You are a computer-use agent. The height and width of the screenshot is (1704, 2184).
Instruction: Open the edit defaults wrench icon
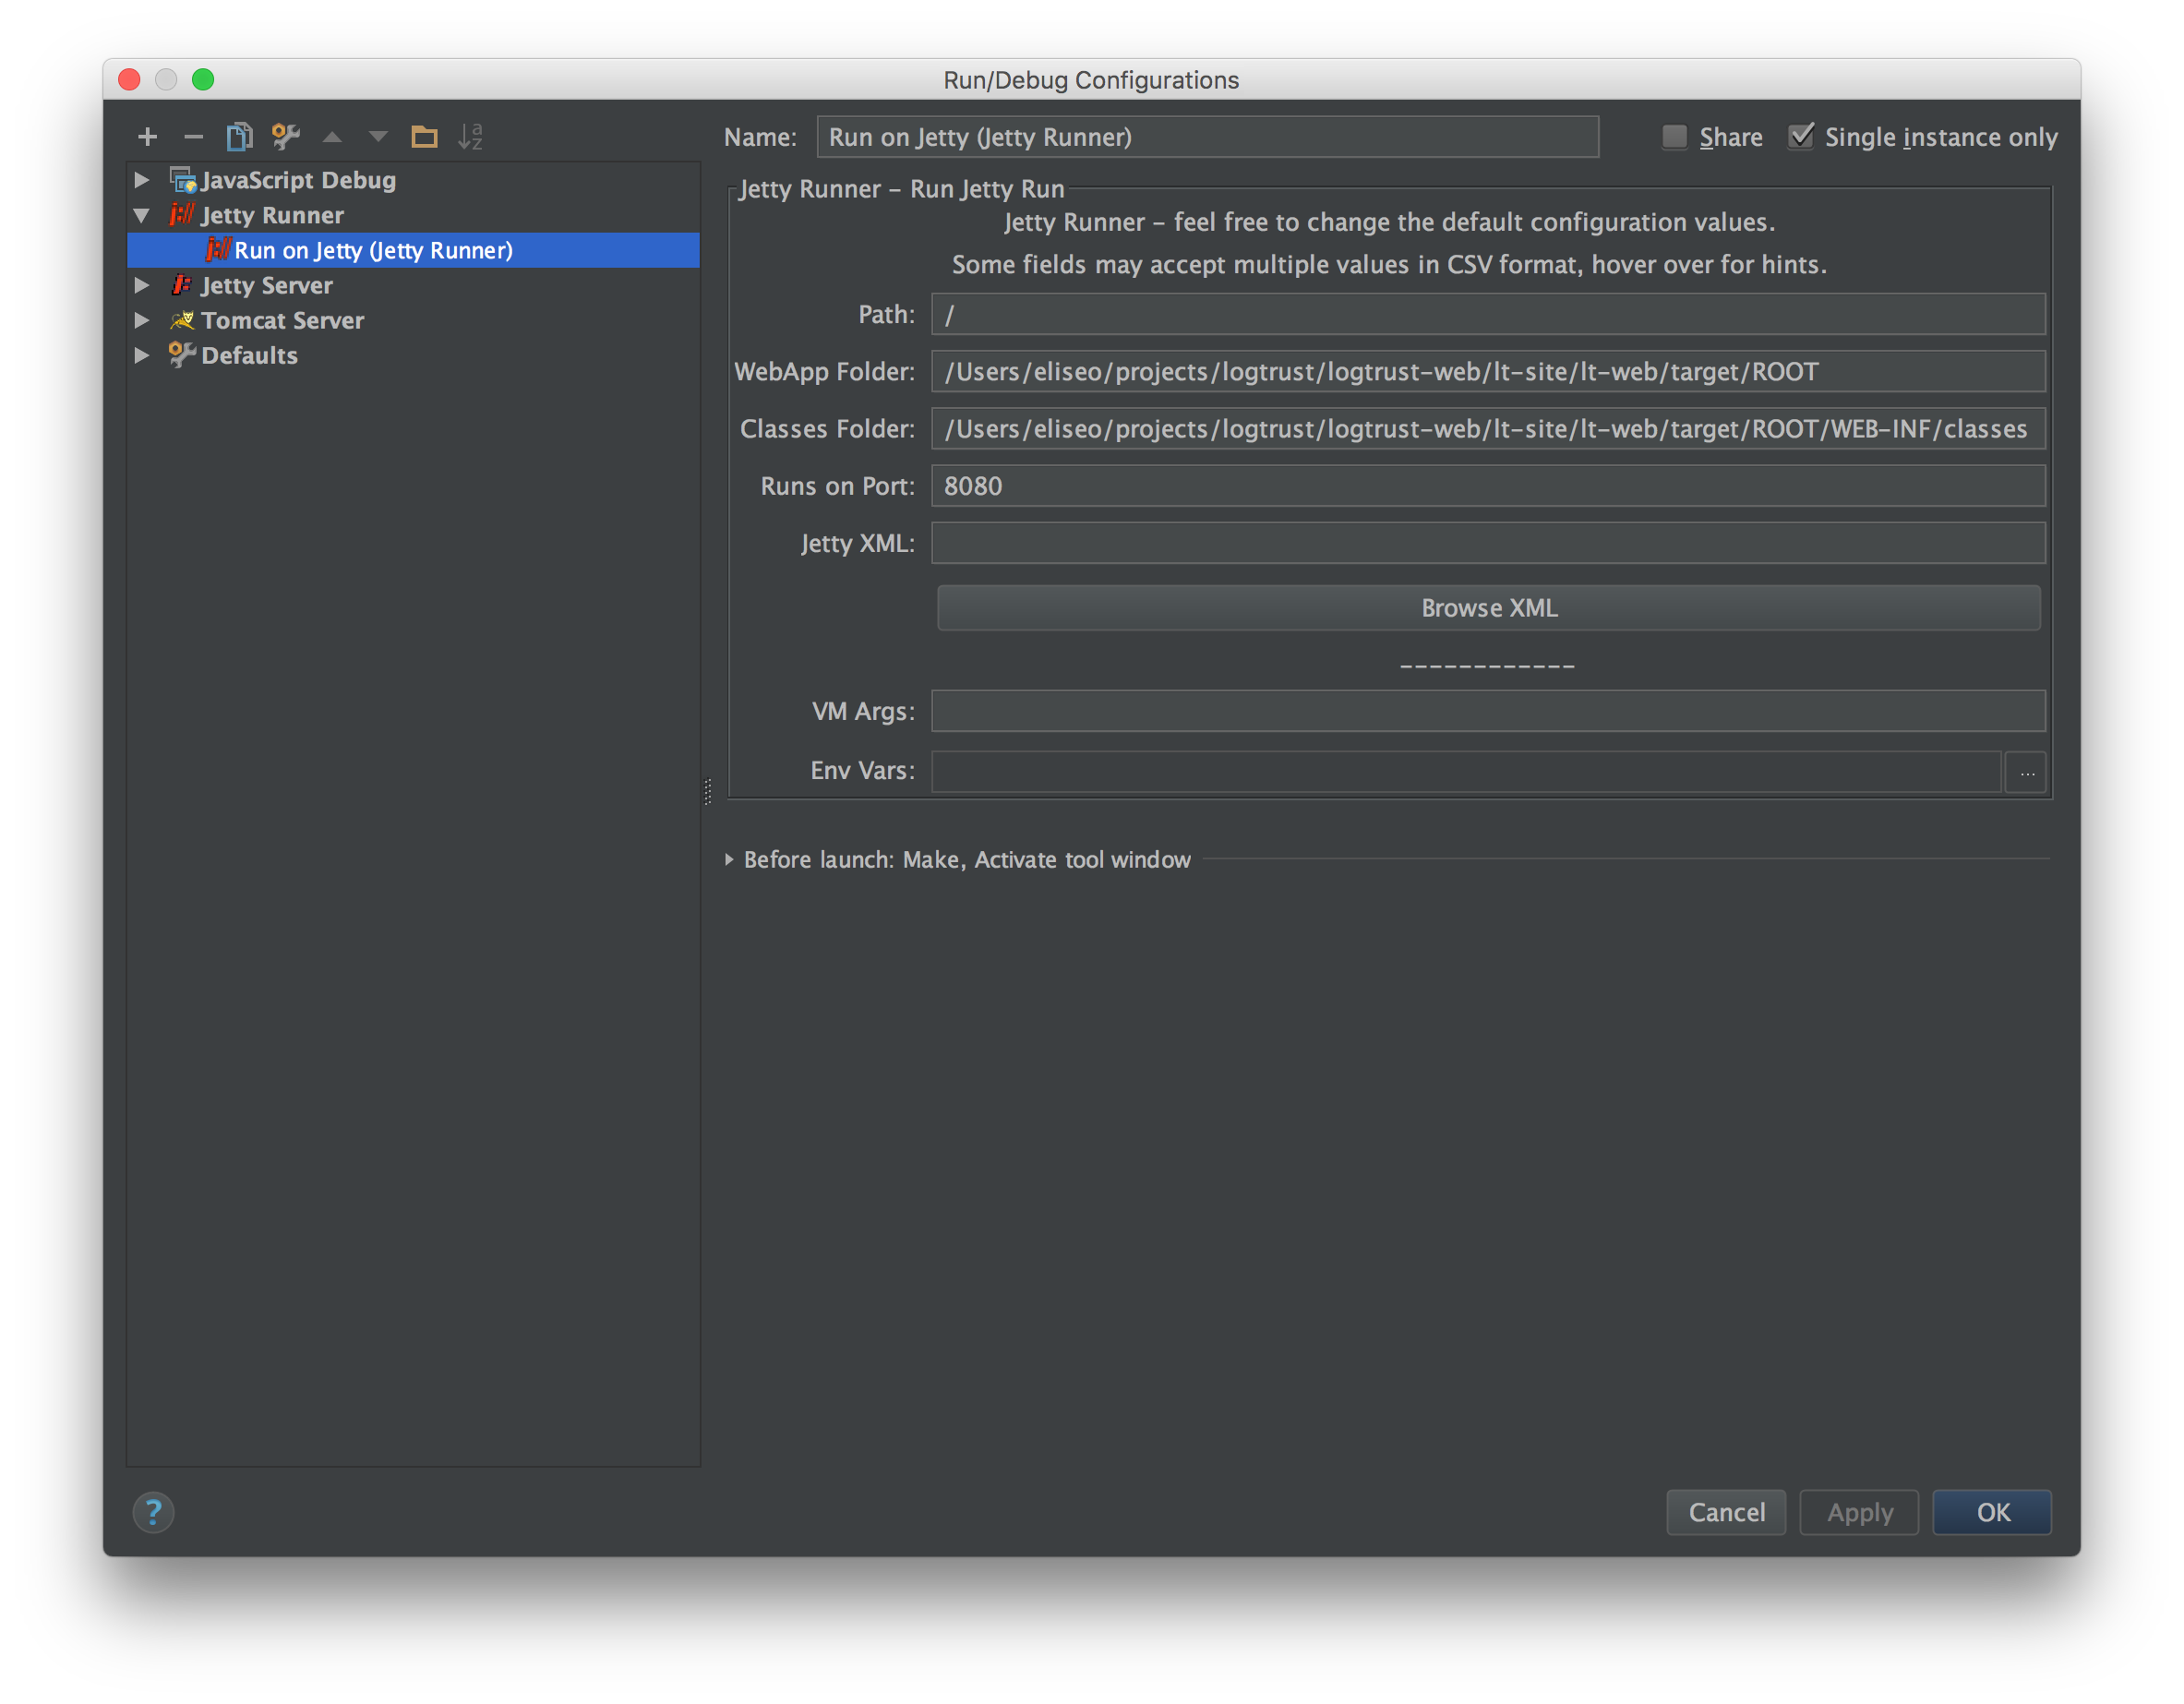pyautogui.click(x=286, y=136)
